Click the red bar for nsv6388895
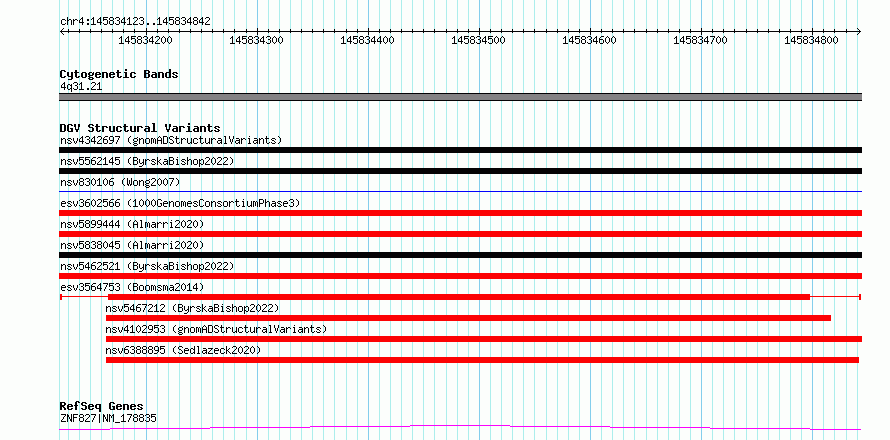The width and height of the screenshot is (890, 440). pyautogui.click(x=482, y=360)
